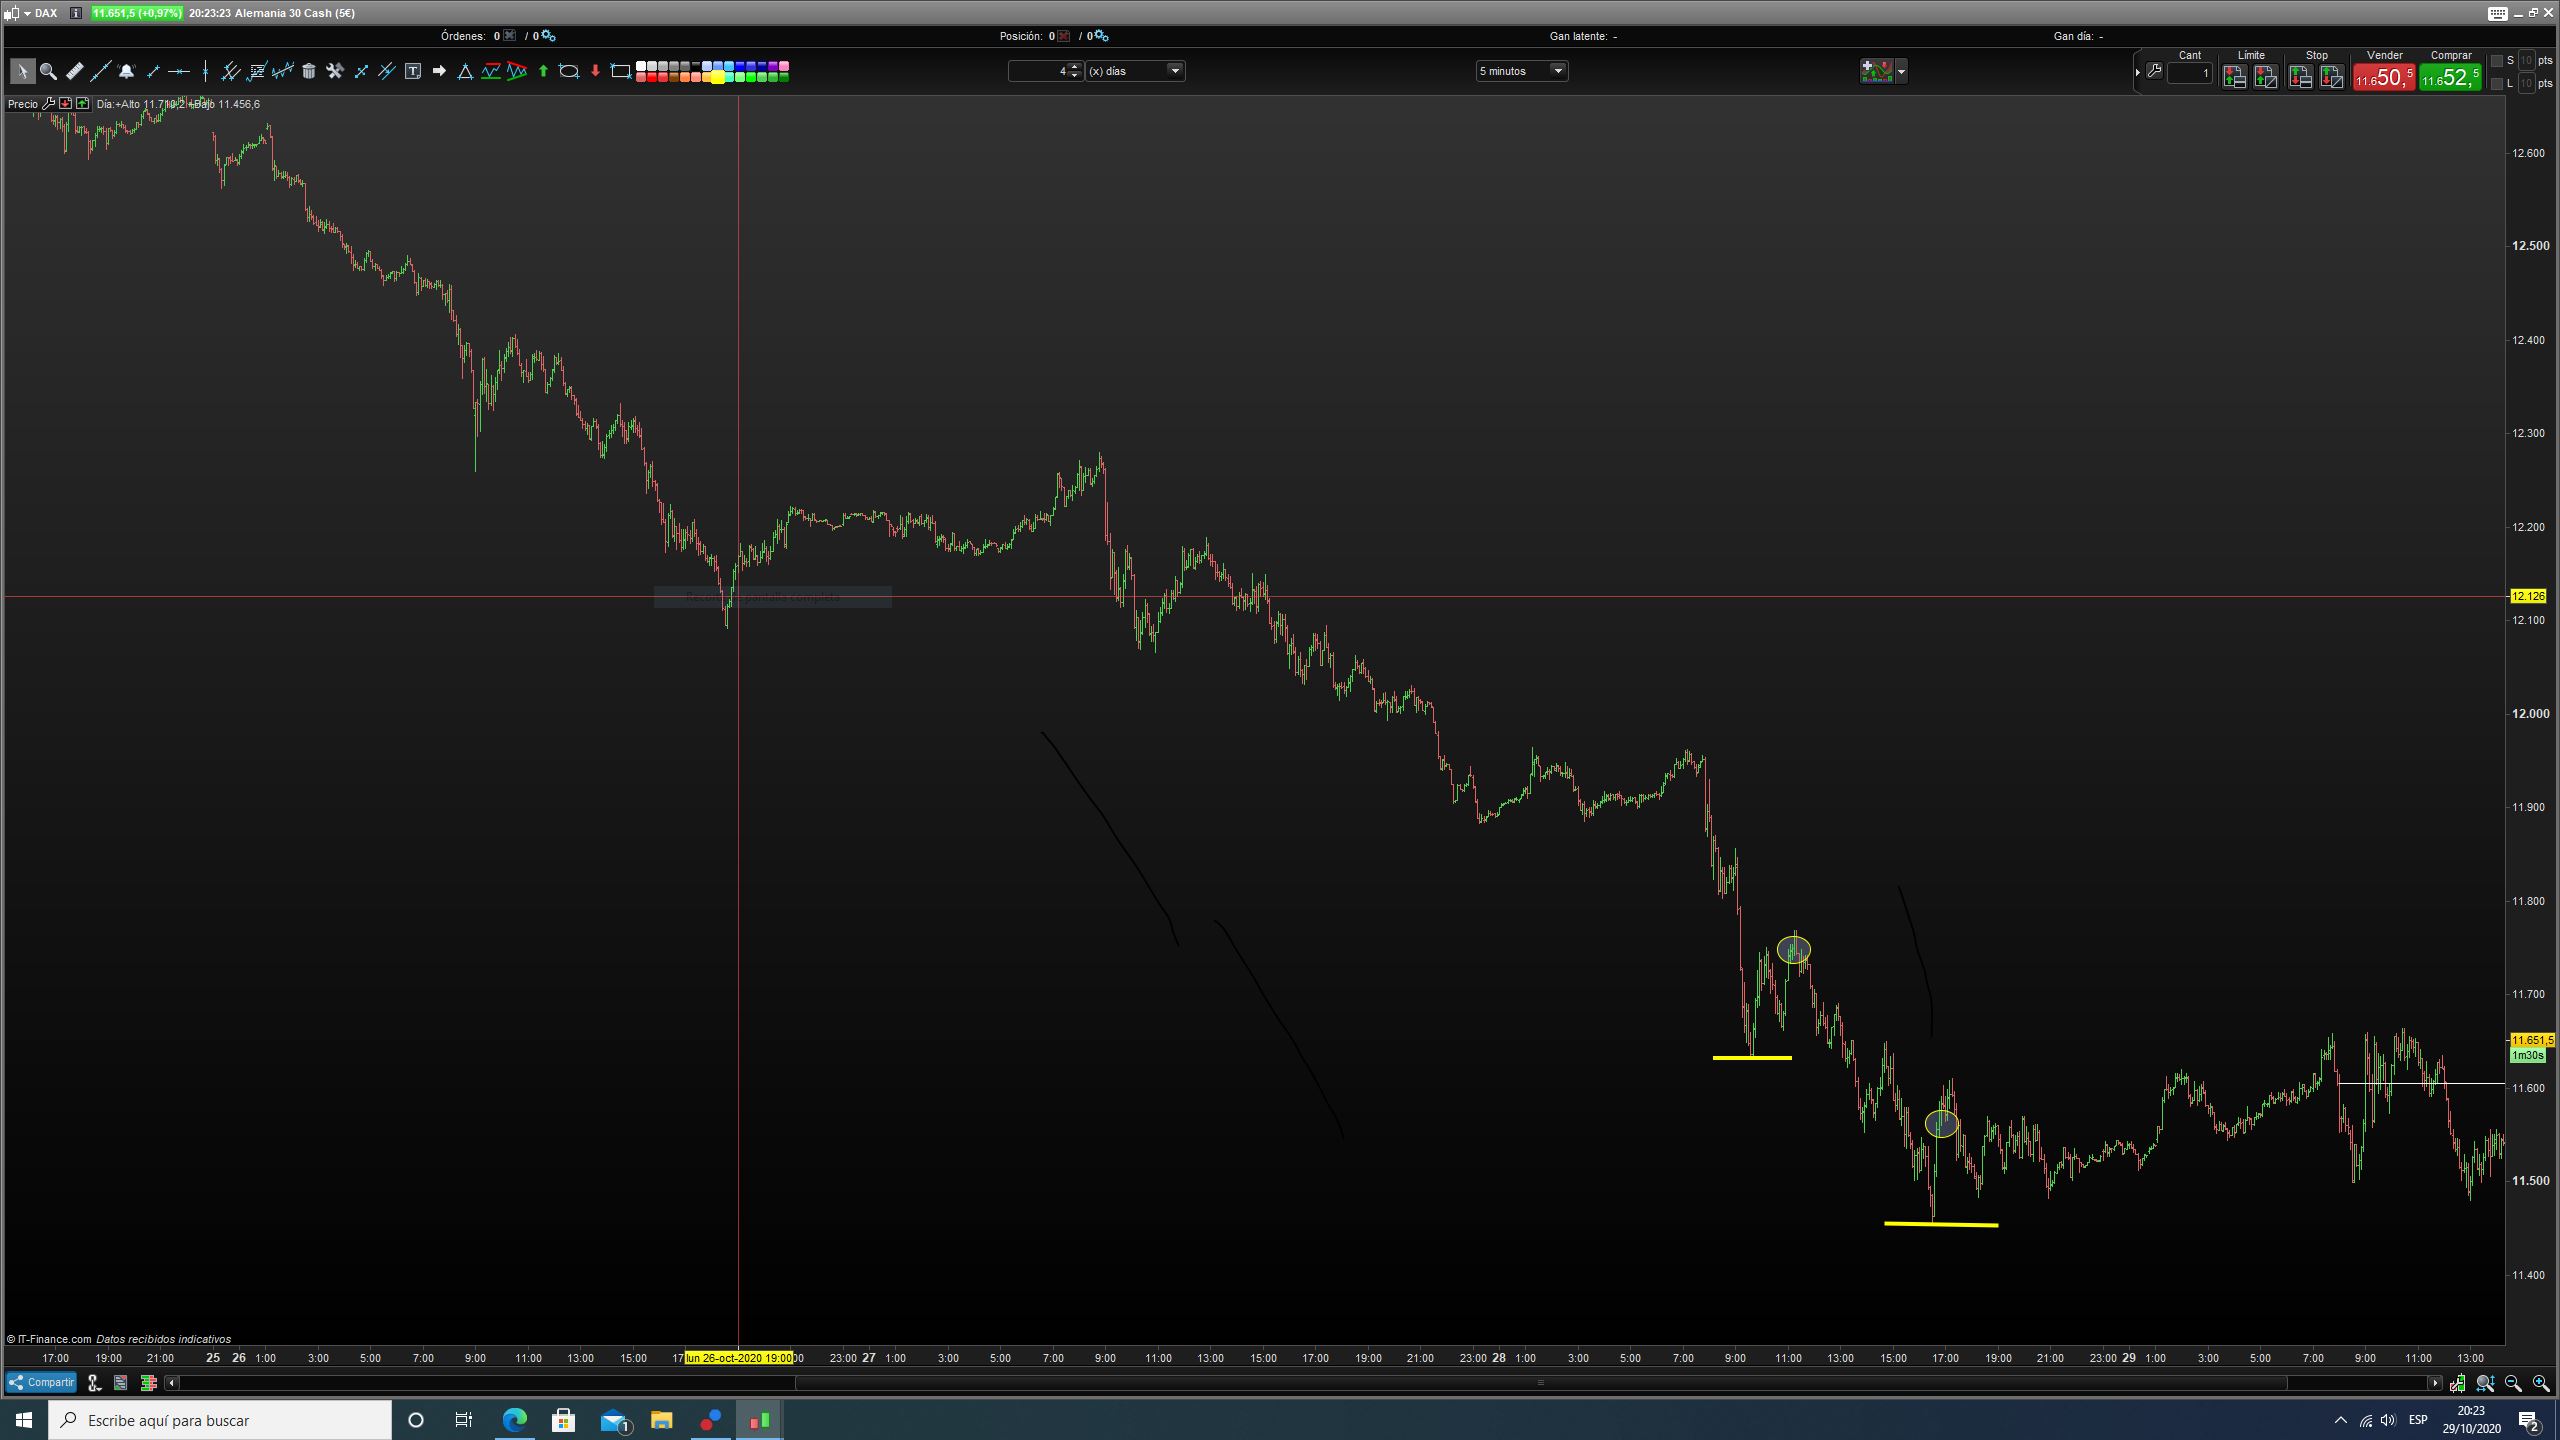
Task: Click the green Comprar price button
Action: coord(2450,77)
